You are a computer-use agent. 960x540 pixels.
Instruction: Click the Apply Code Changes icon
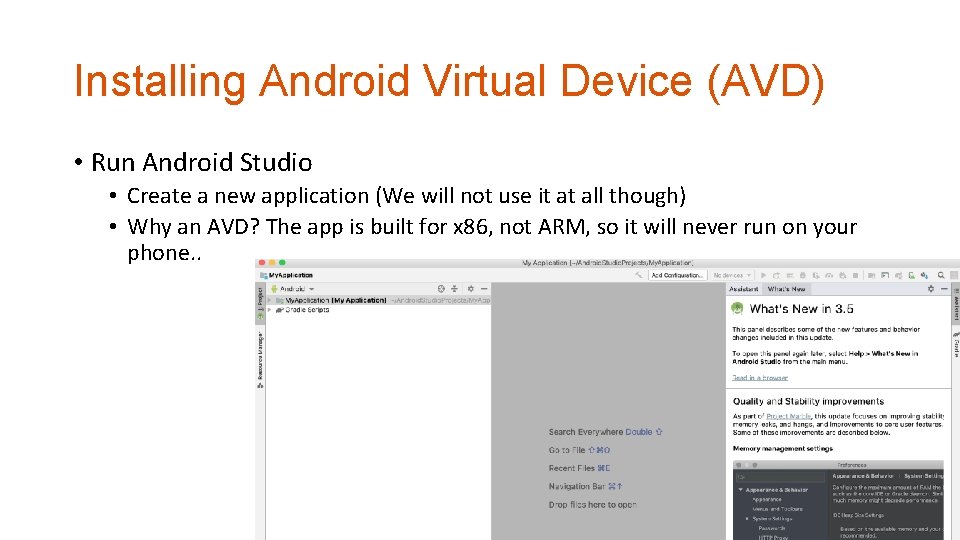790,276
